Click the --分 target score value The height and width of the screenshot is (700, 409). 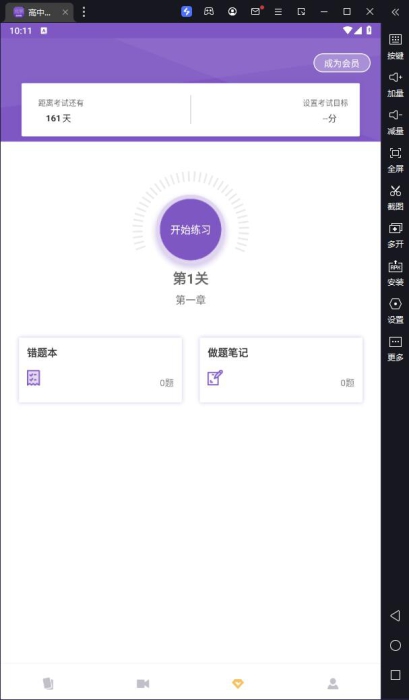(330, 118)
